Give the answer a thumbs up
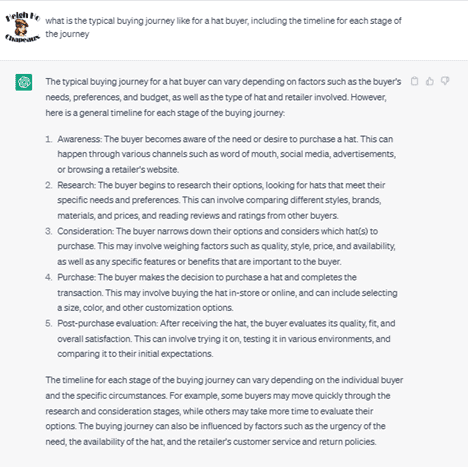 (430, 81)
